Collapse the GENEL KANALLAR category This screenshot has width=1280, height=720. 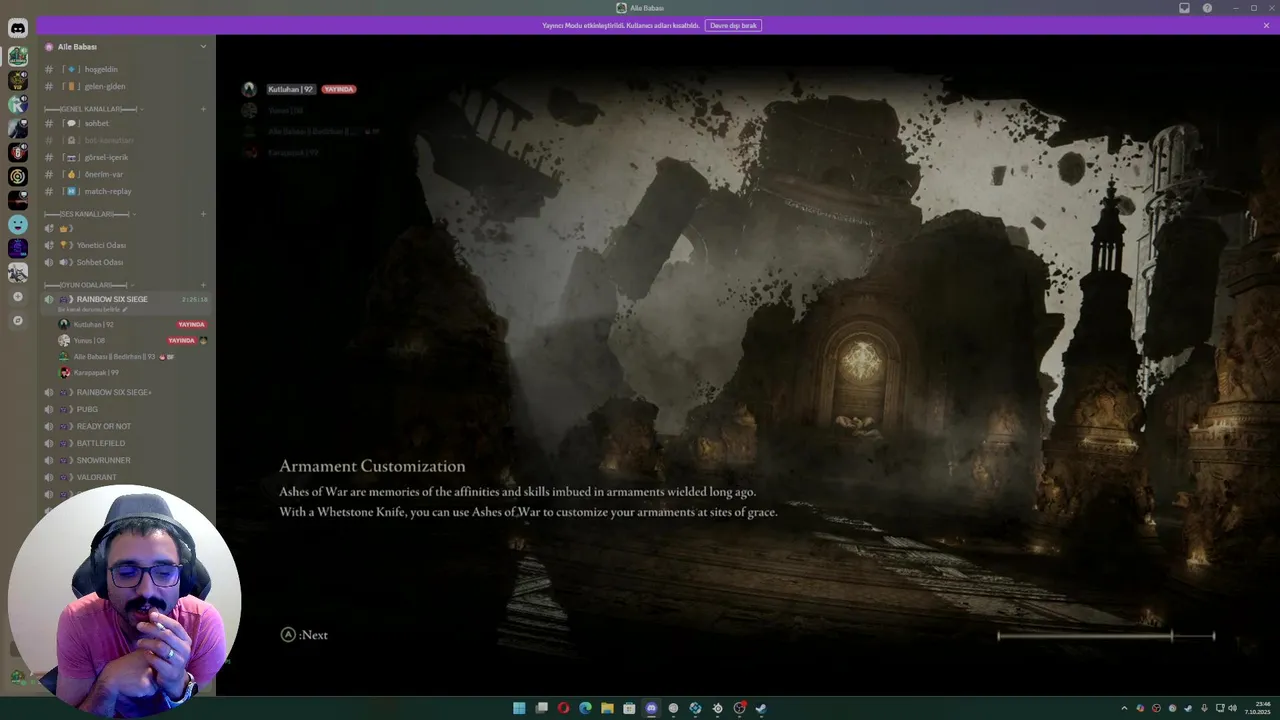tap(94, 108)
